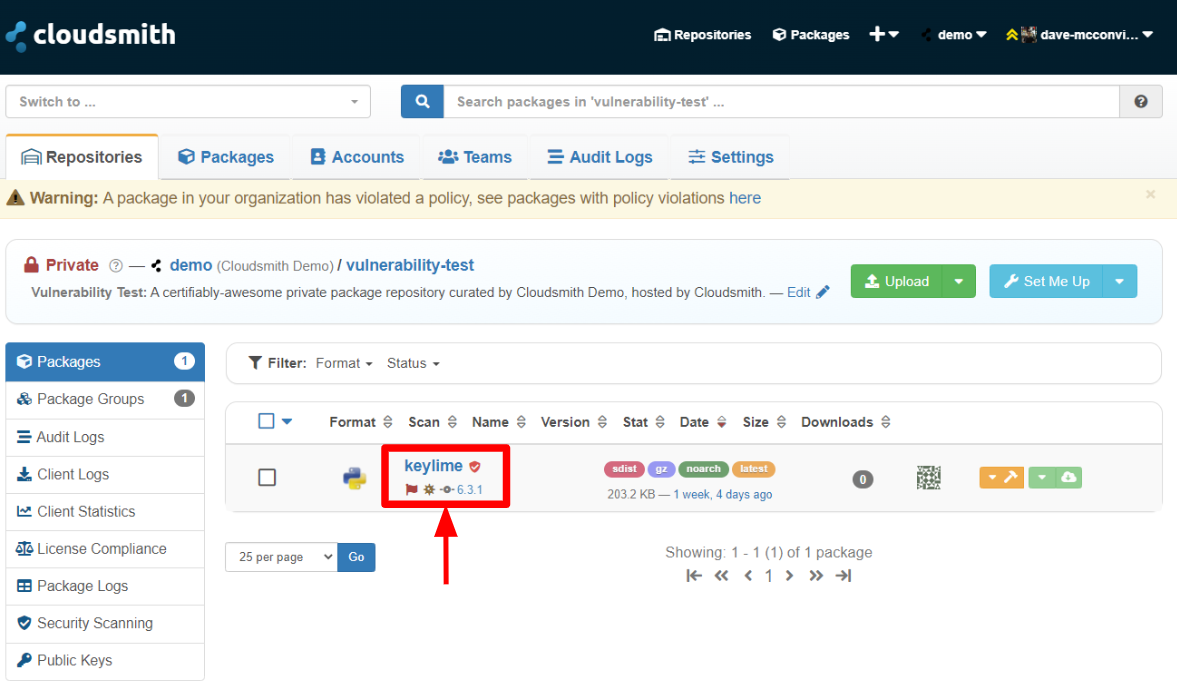Select the Repositories tab
The image size is (1177, 690).
pos(82,157)
